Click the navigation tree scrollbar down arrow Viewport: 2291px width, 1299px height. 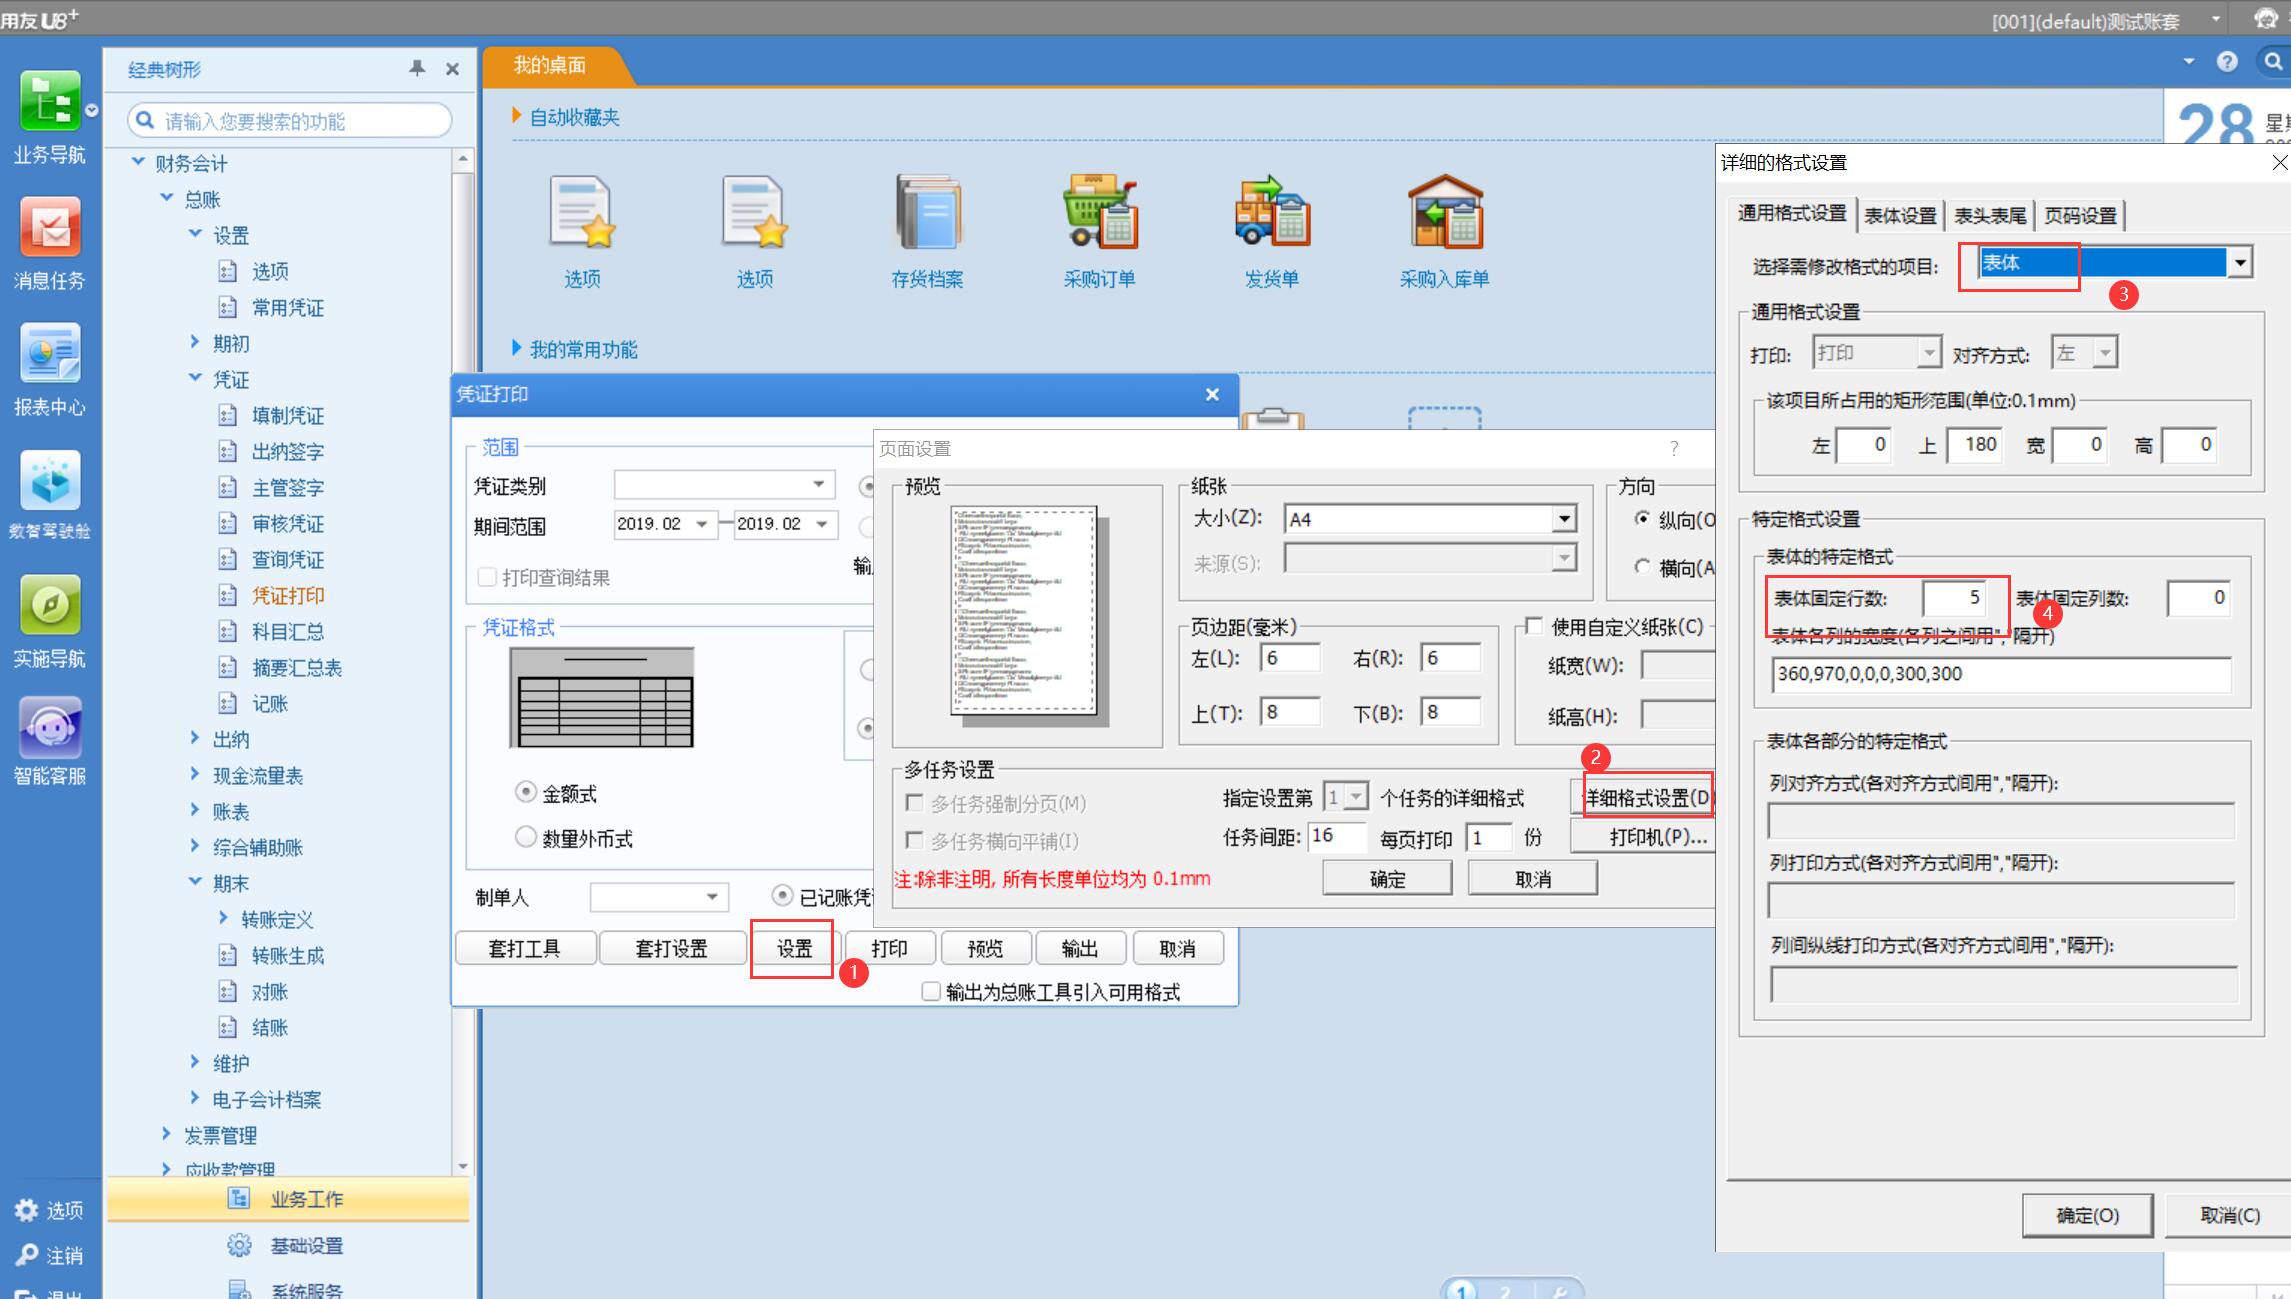point(462,1166)
